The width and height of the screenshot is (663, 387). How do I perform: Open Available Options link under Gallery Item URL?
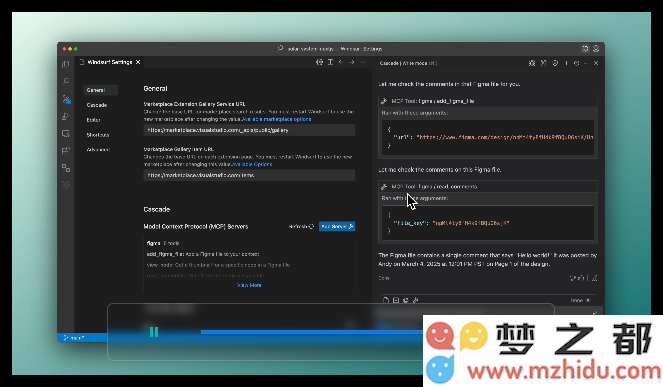click(x=252, y=164)
